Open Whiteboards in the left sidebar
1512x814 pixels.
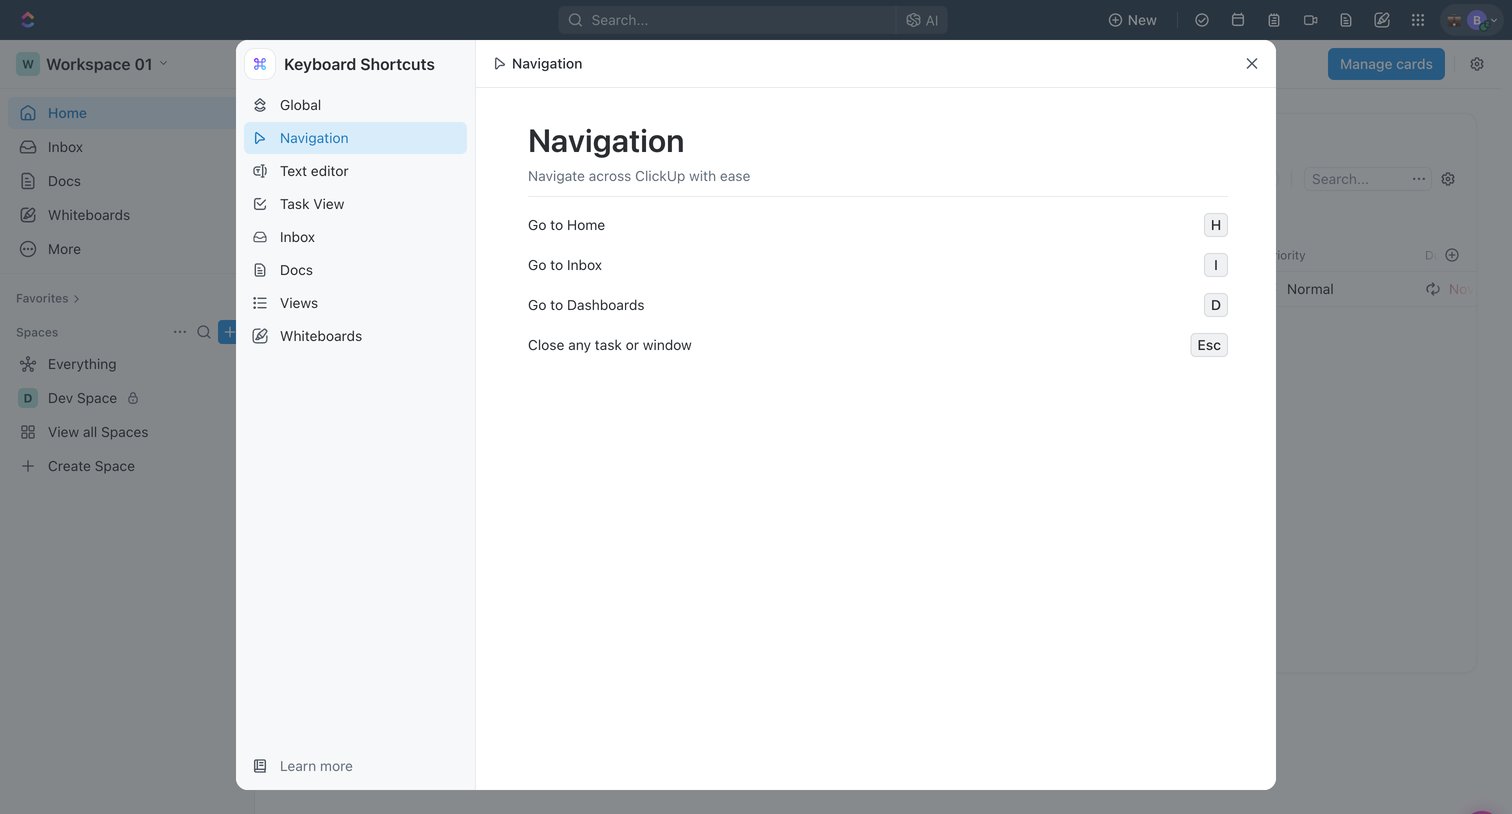(x=122, y=215)
